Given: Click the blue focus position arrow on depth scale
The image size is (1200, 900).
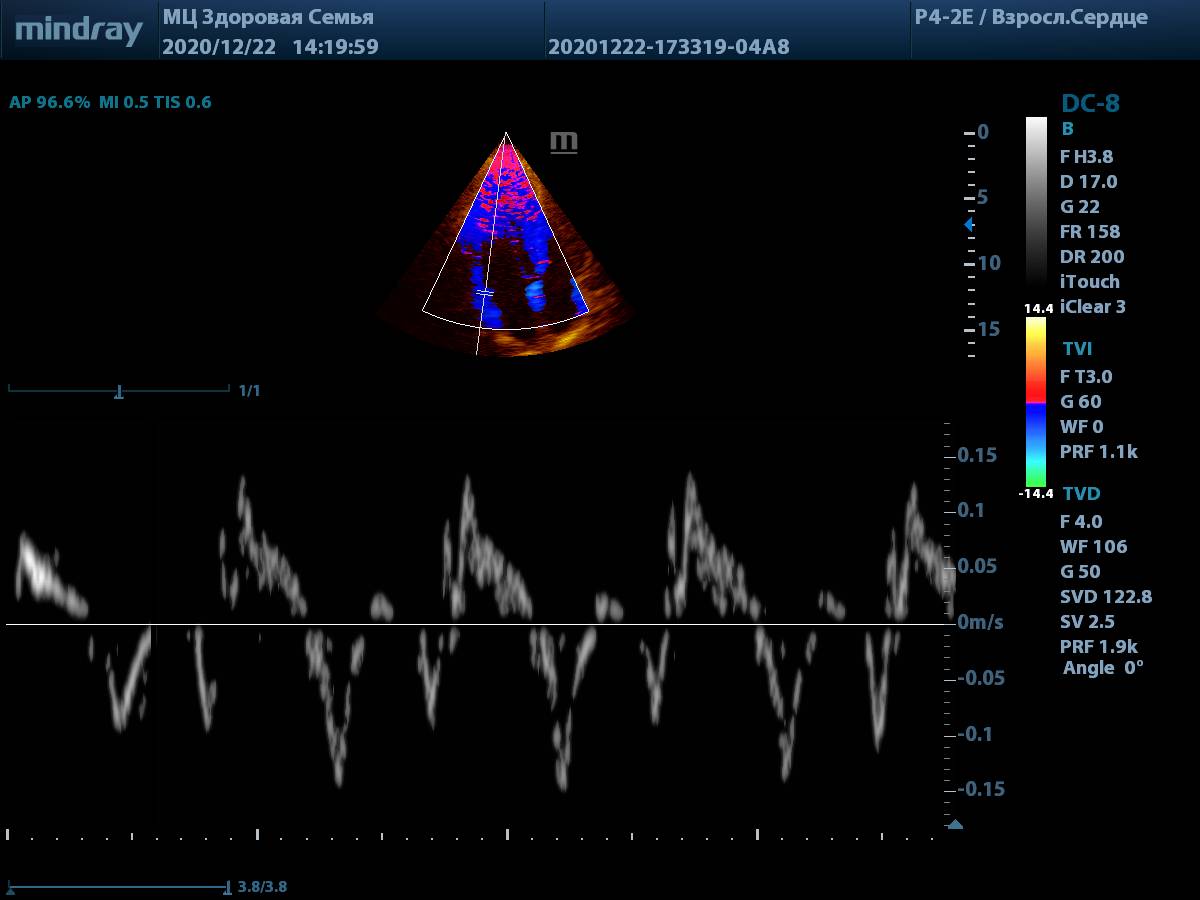Looking at the screenshot, I should (968, 225).
